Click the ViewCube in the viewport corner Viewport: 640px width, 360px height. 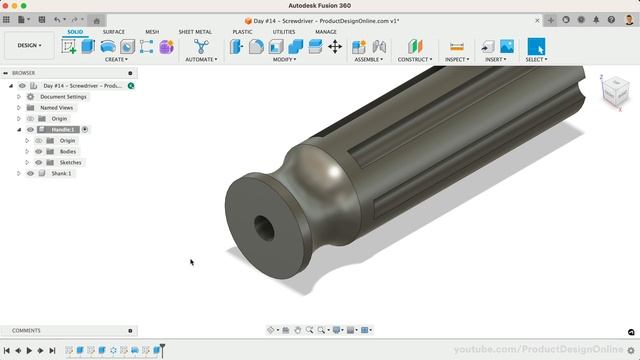pos(615,92)
